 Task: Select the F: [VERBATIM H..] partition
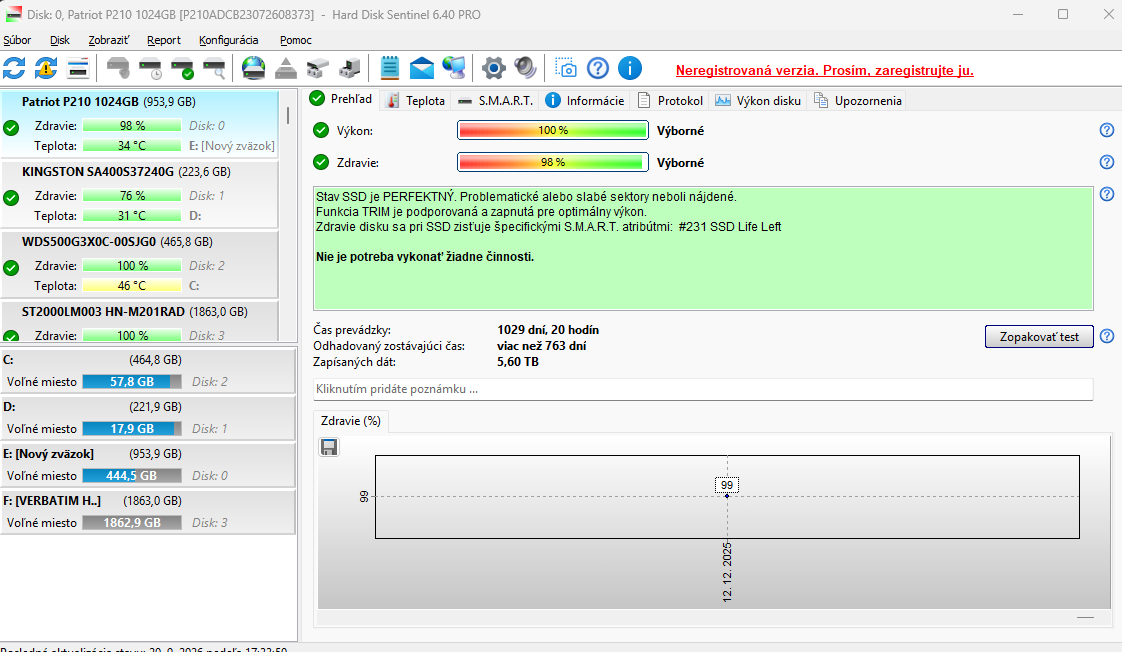click(147, 512)
